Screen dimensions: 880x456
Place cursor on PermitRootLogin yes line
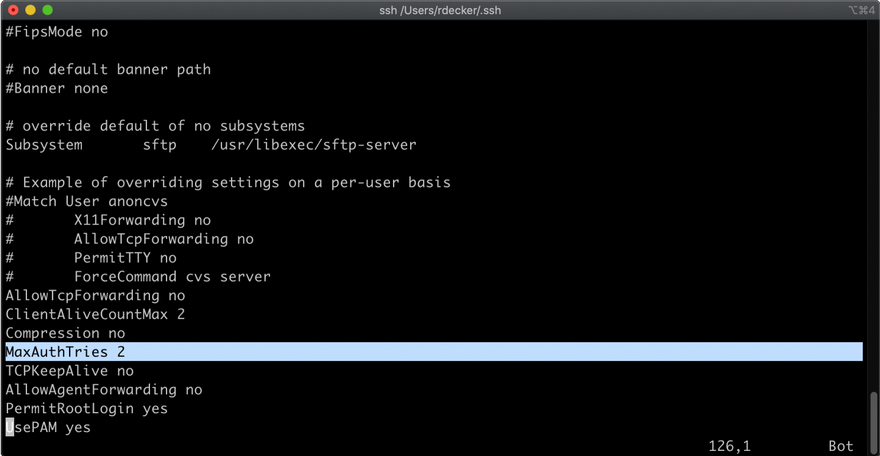[86, 408]
